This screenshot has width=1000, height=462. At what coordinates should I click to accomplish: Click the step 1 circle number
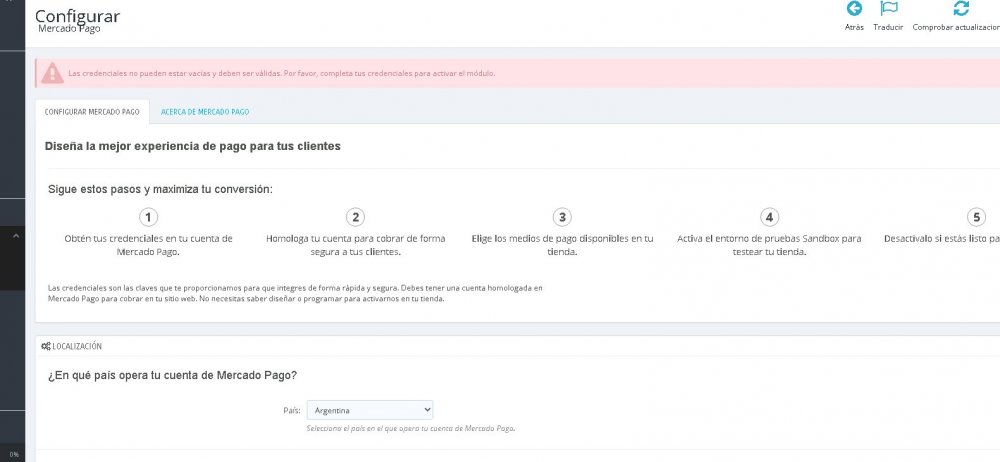click(x=148, y=218)
